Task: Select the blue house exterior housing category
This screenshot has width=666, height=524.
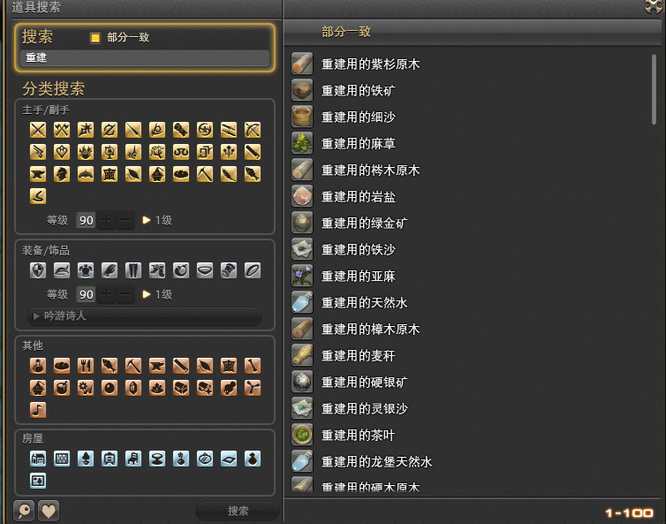Action: 38,459
